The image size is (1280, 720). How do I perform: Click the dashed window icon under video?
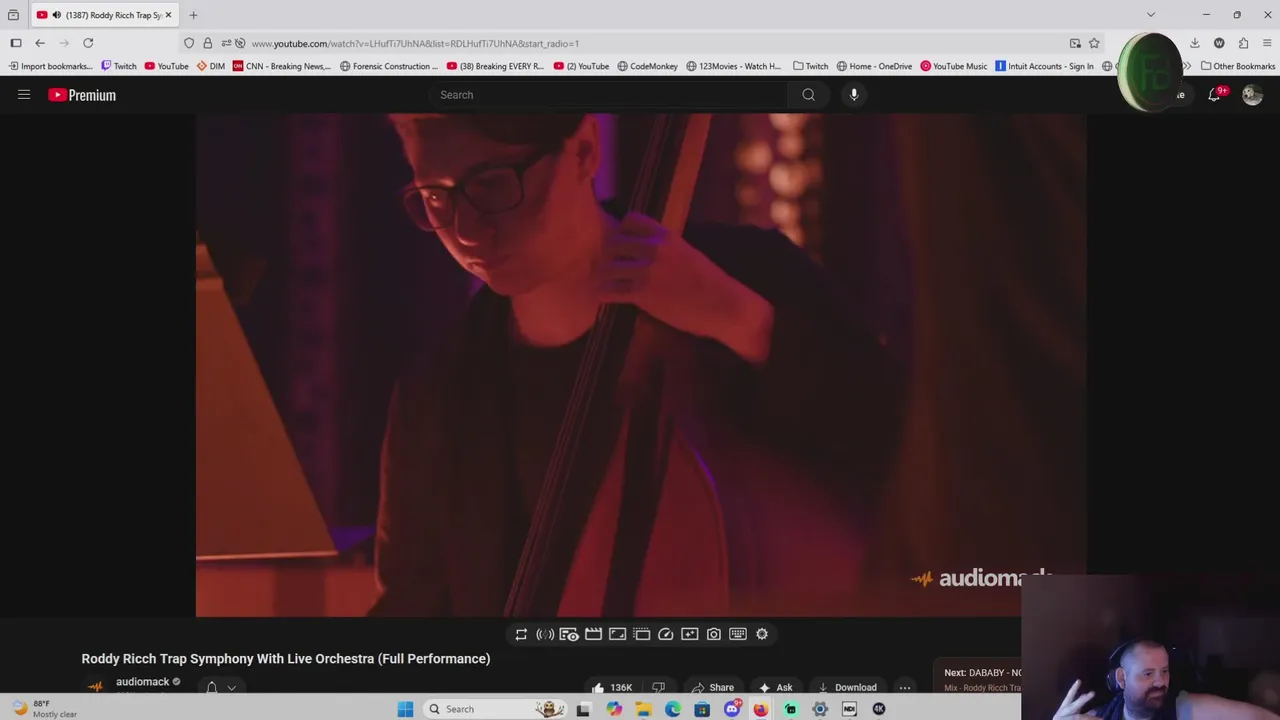(x=641, y=634)
